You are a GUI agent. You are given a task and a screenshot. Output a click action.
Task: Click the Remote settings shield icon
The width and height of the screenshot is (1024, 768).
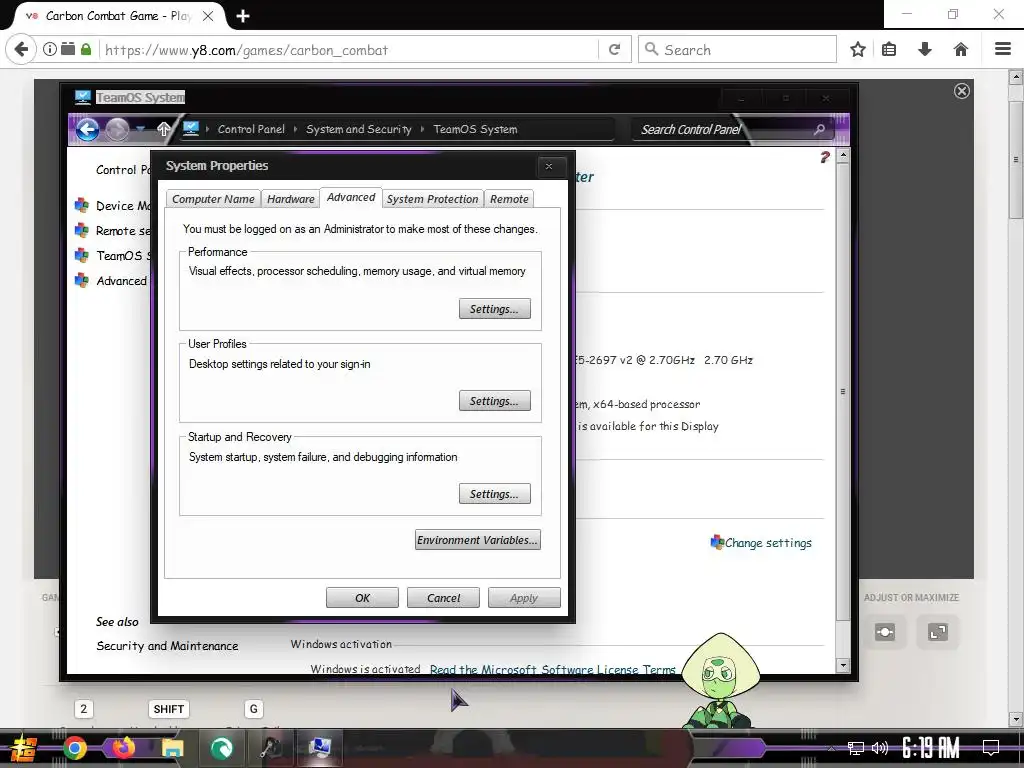82,231
